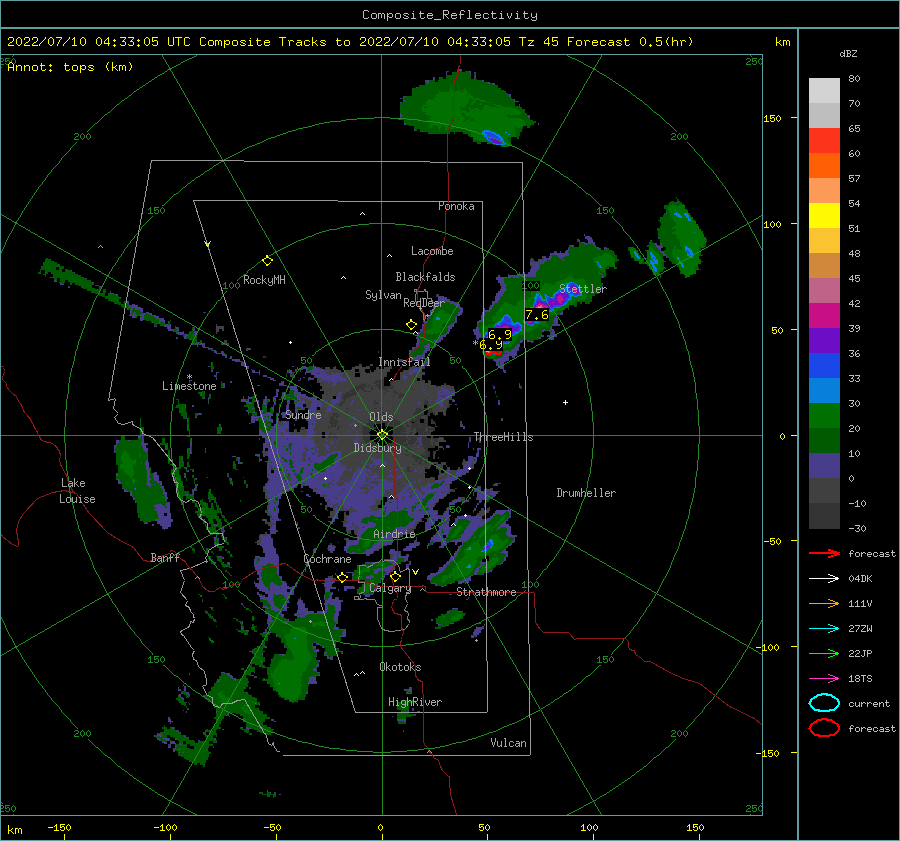Click the red forecast arrow in legend

tap(824, 553)
